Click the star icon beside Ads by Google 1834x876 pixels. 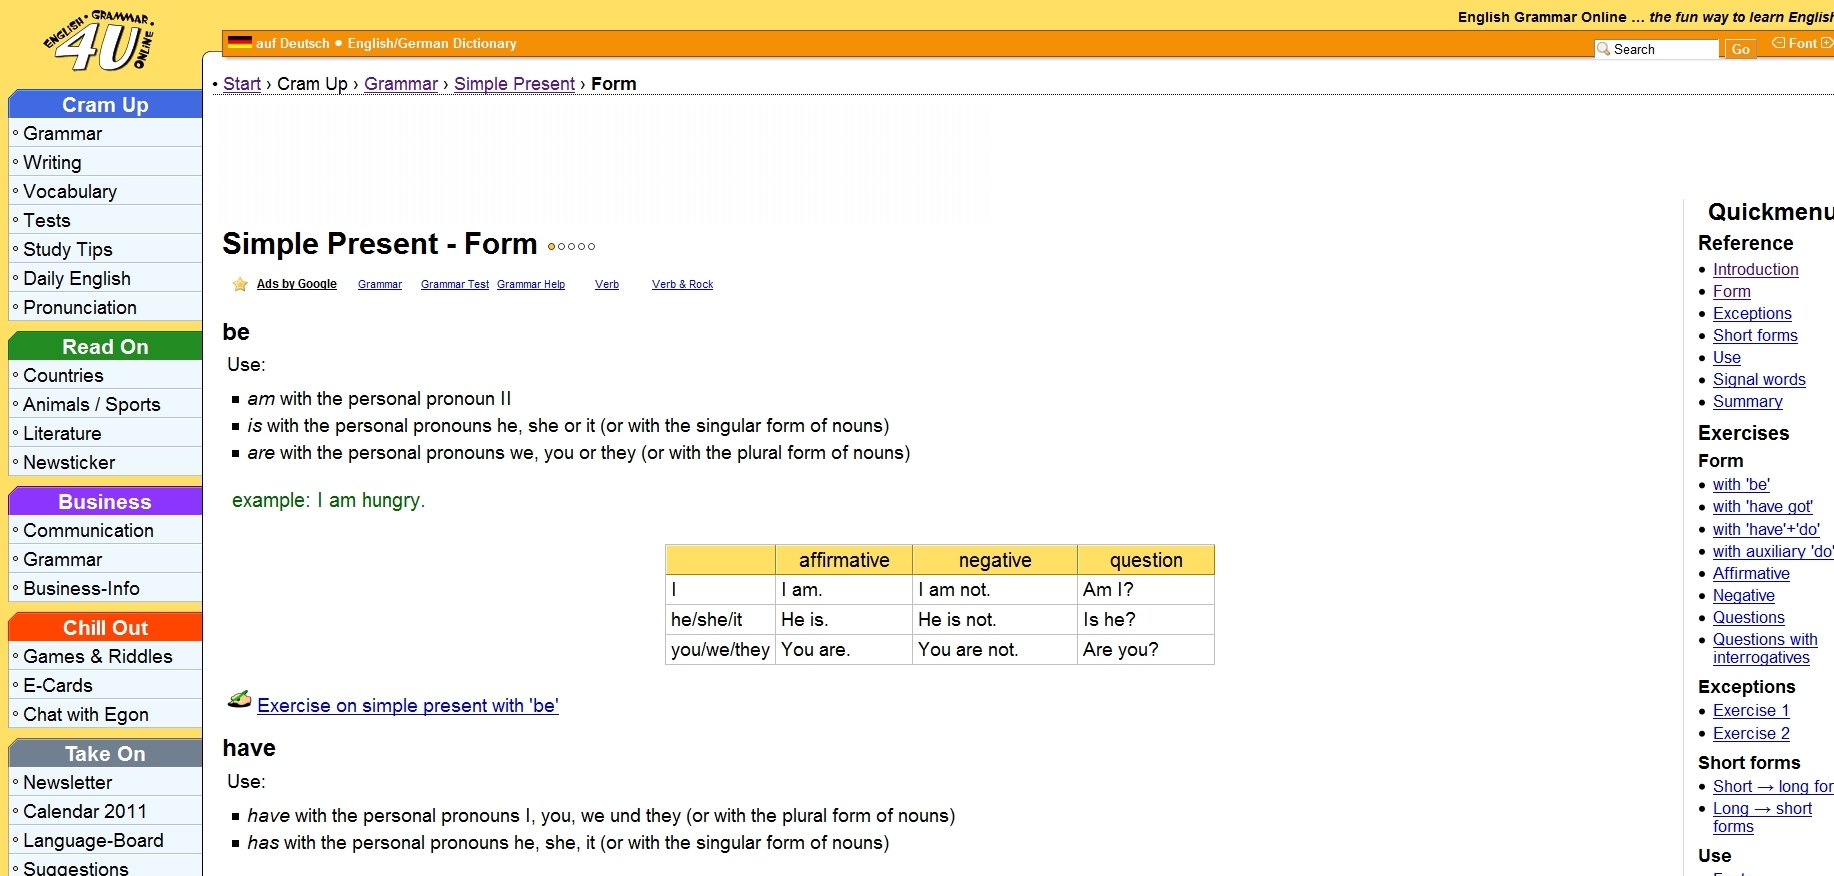240,285
